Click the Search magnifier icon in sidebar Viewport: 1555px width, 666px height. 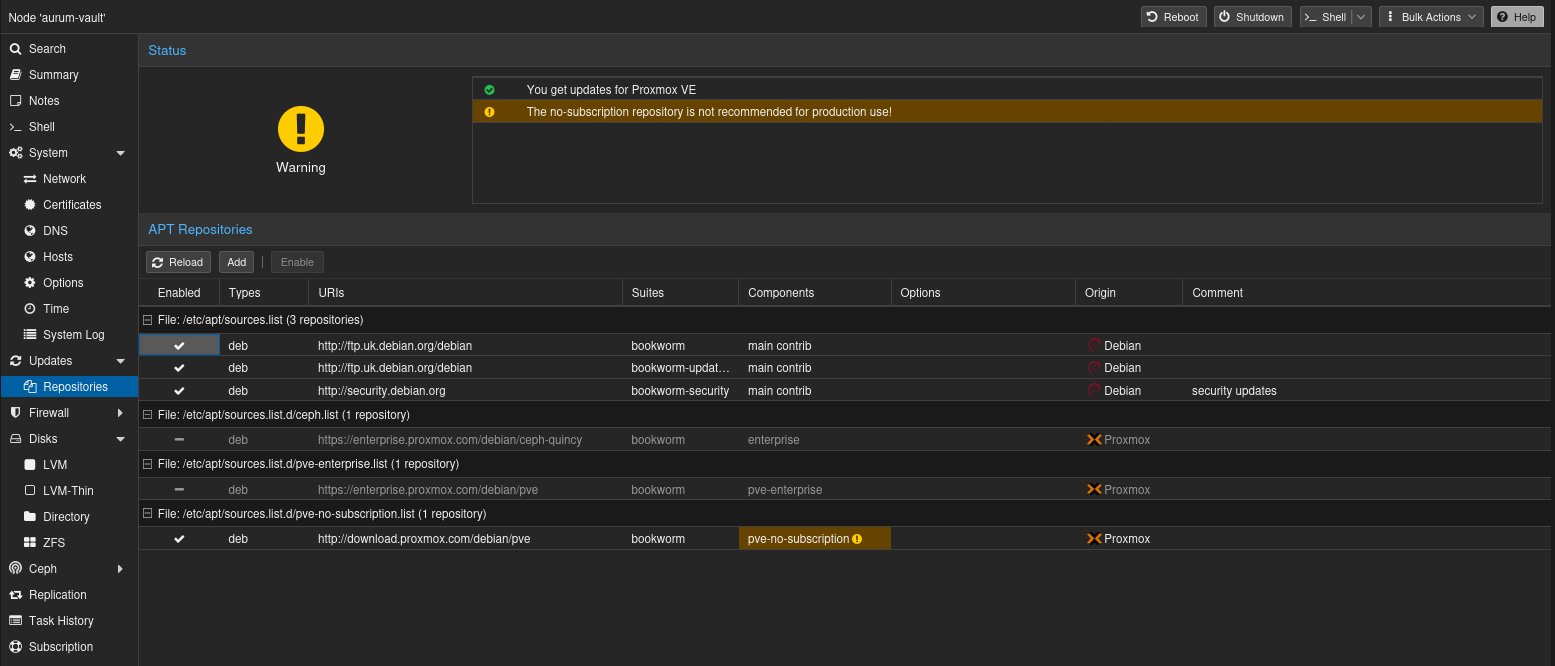pyautogui.click(x=15, y=49)
